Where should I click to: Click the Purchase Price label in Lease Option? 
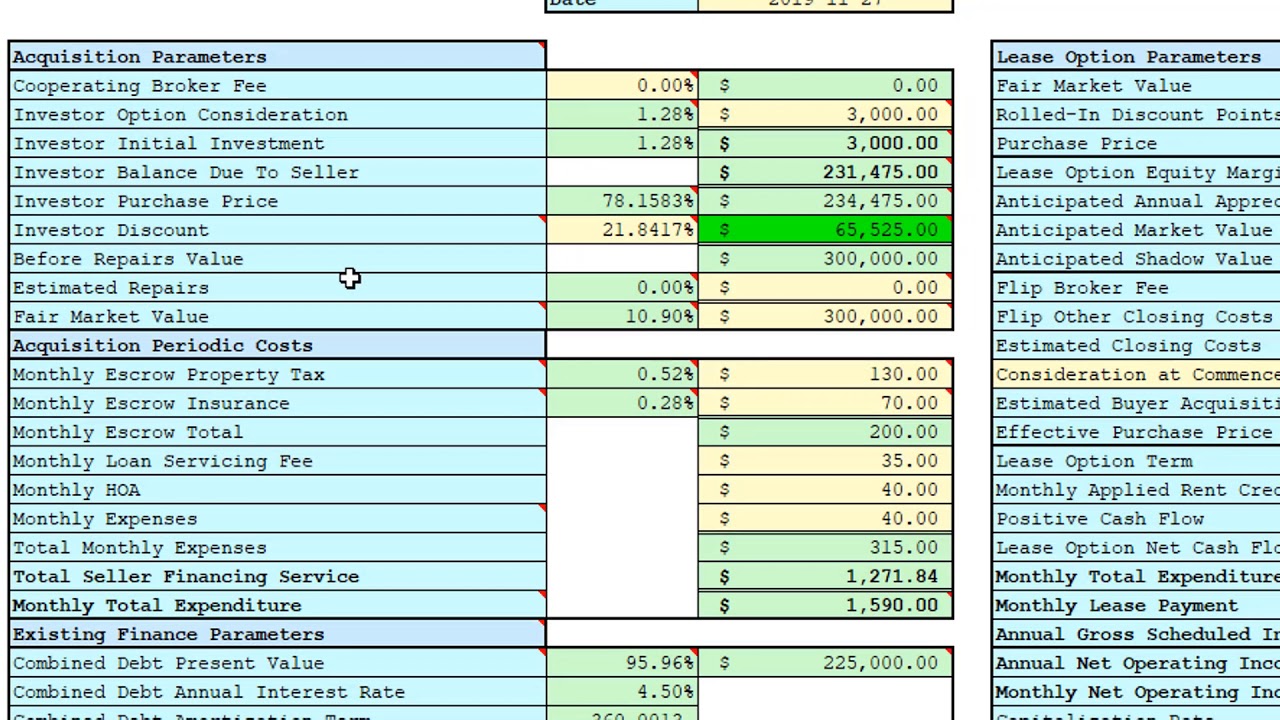tap(1076, 144)
